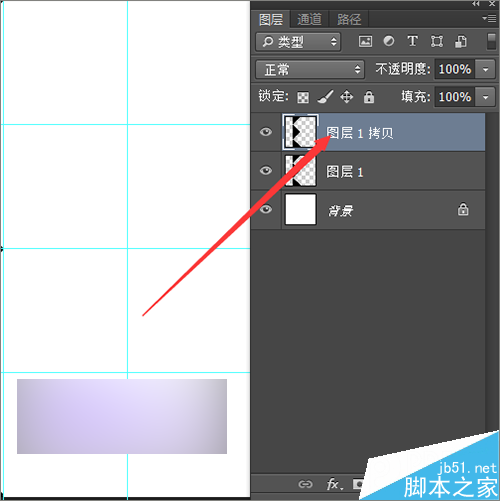The height and width of the screenshot is (501, 500).
Task: Lock image pixels brush icon
Action: [325, 97]
